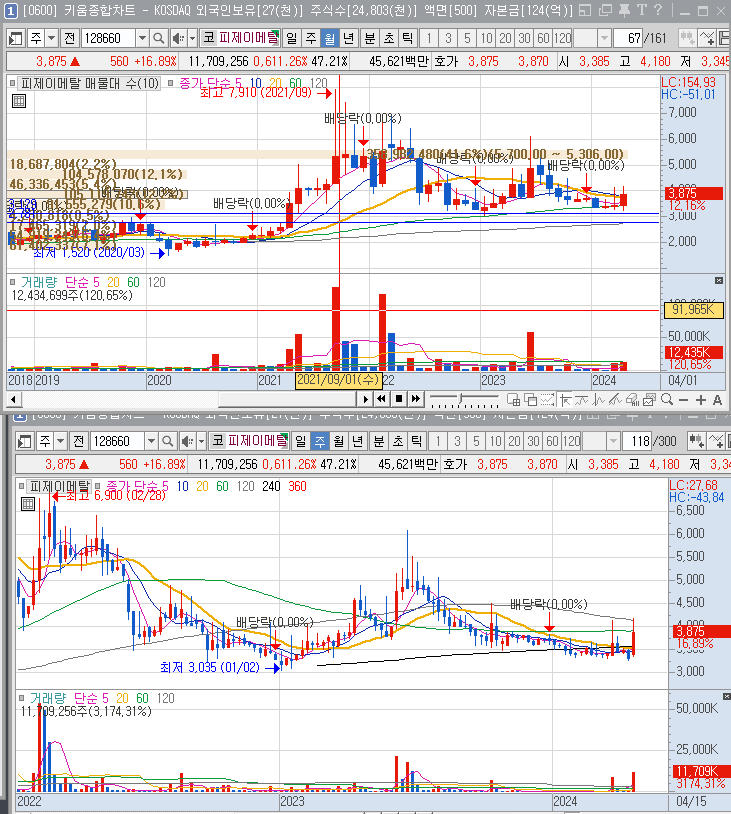Click the 67 bar count field in monthly toolbar
This screenshot has width=731, height=814.
click(x=628, y=38)
